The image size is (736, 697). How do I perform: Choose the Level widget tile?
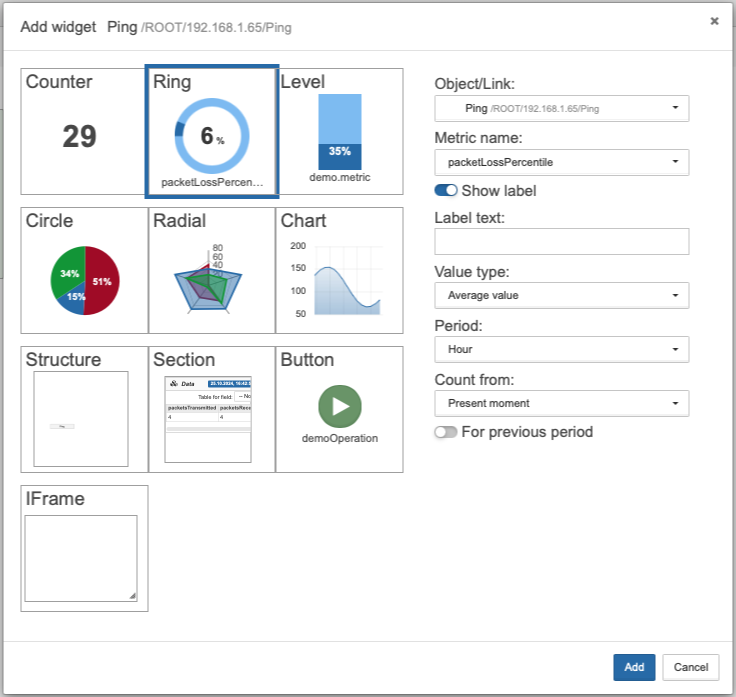(339, 131)
